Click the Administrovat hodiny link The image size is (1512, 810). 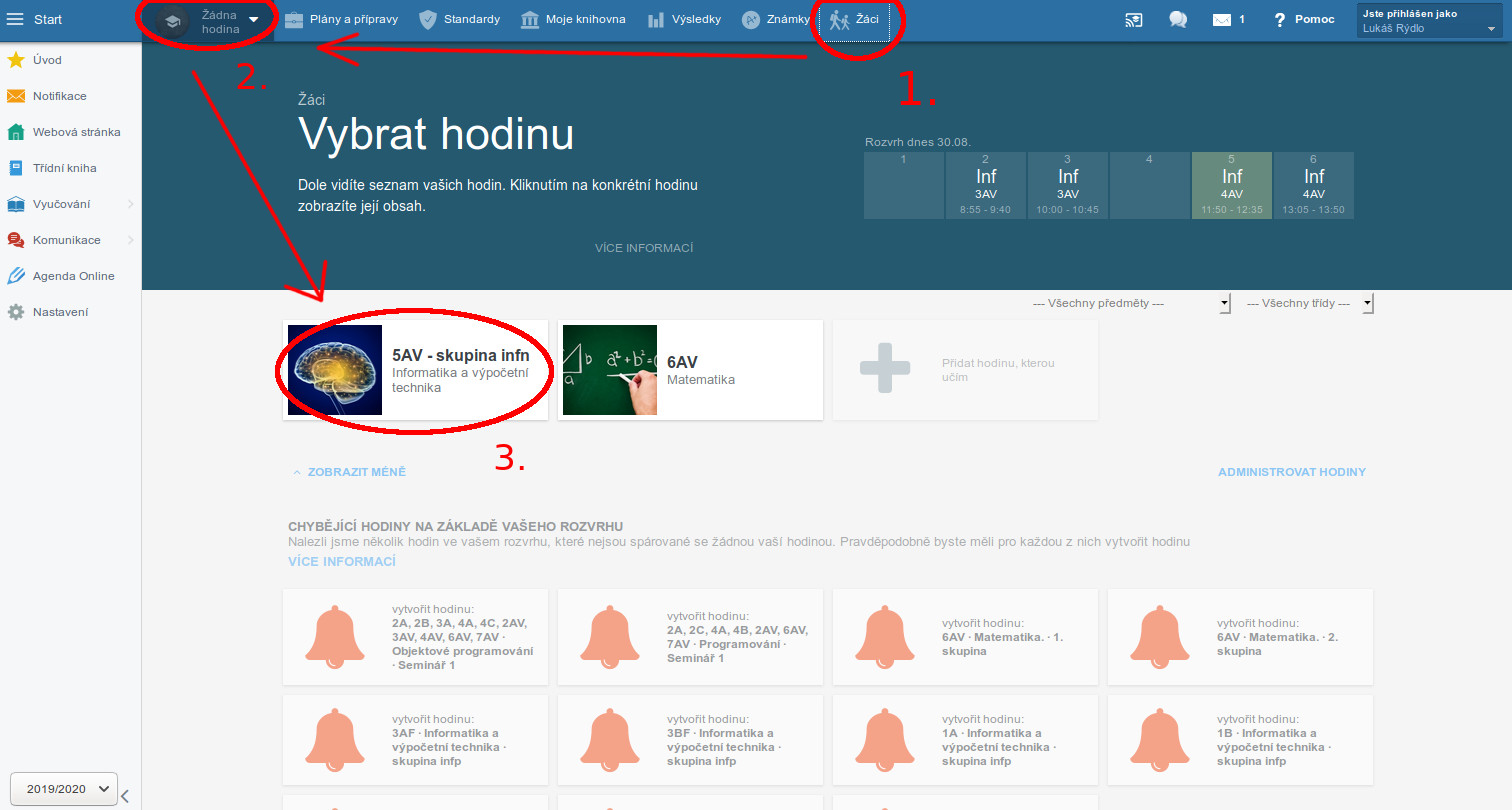(1291, 472)
